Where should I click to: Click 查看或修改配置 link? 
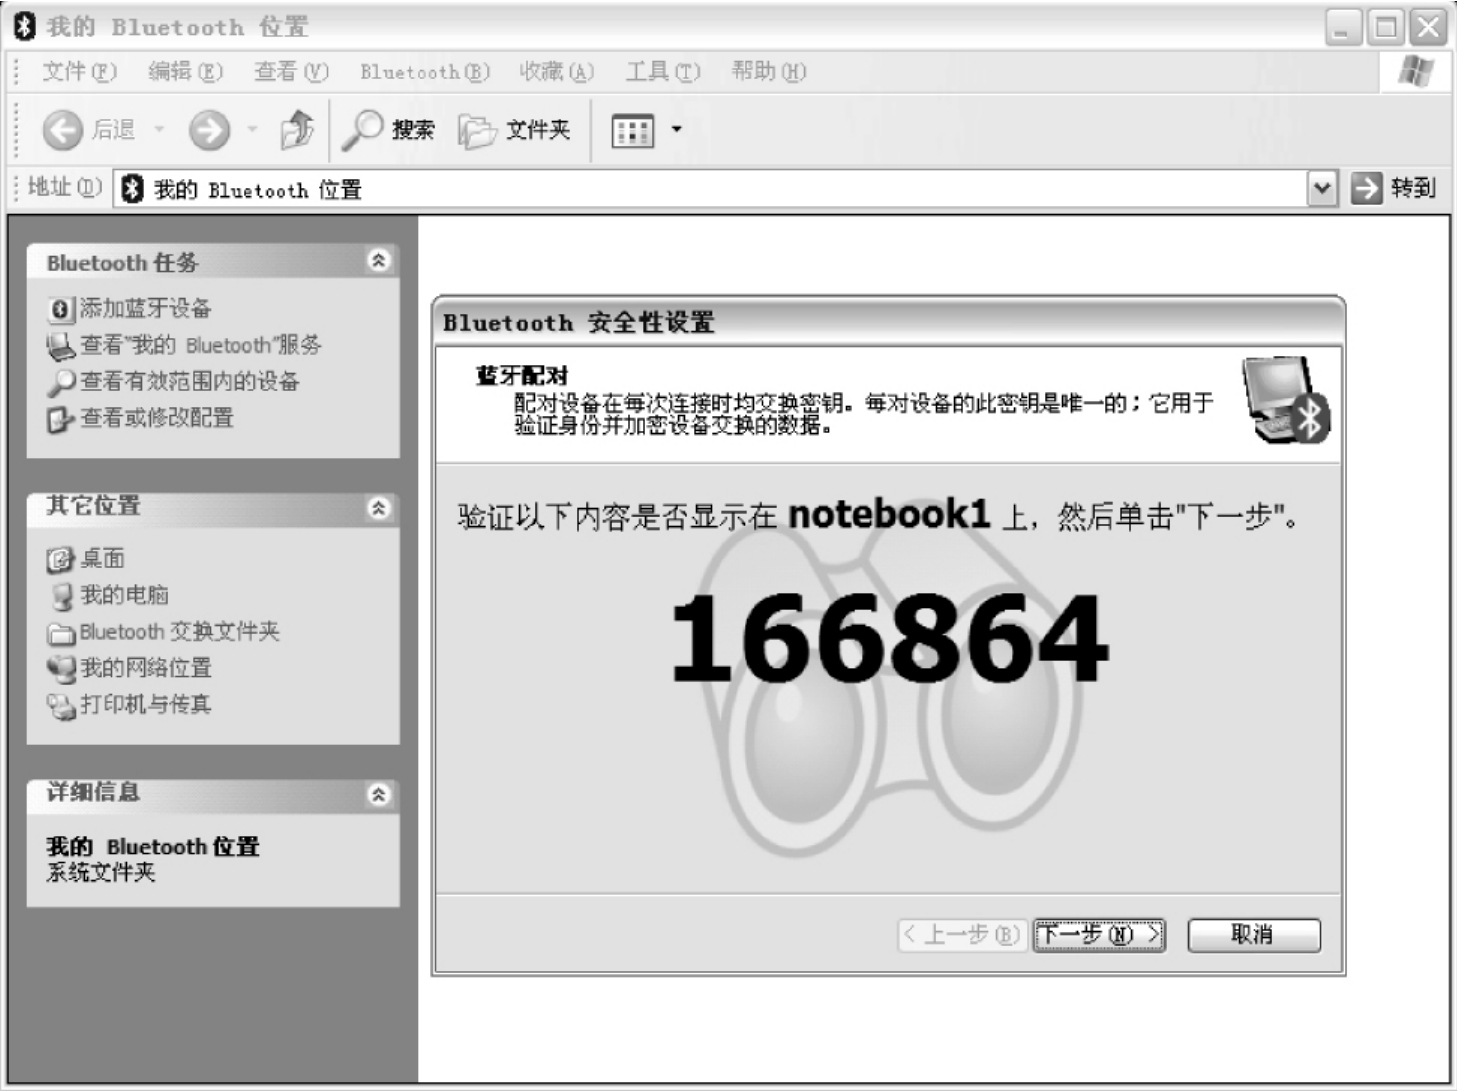tap(157, 418)
